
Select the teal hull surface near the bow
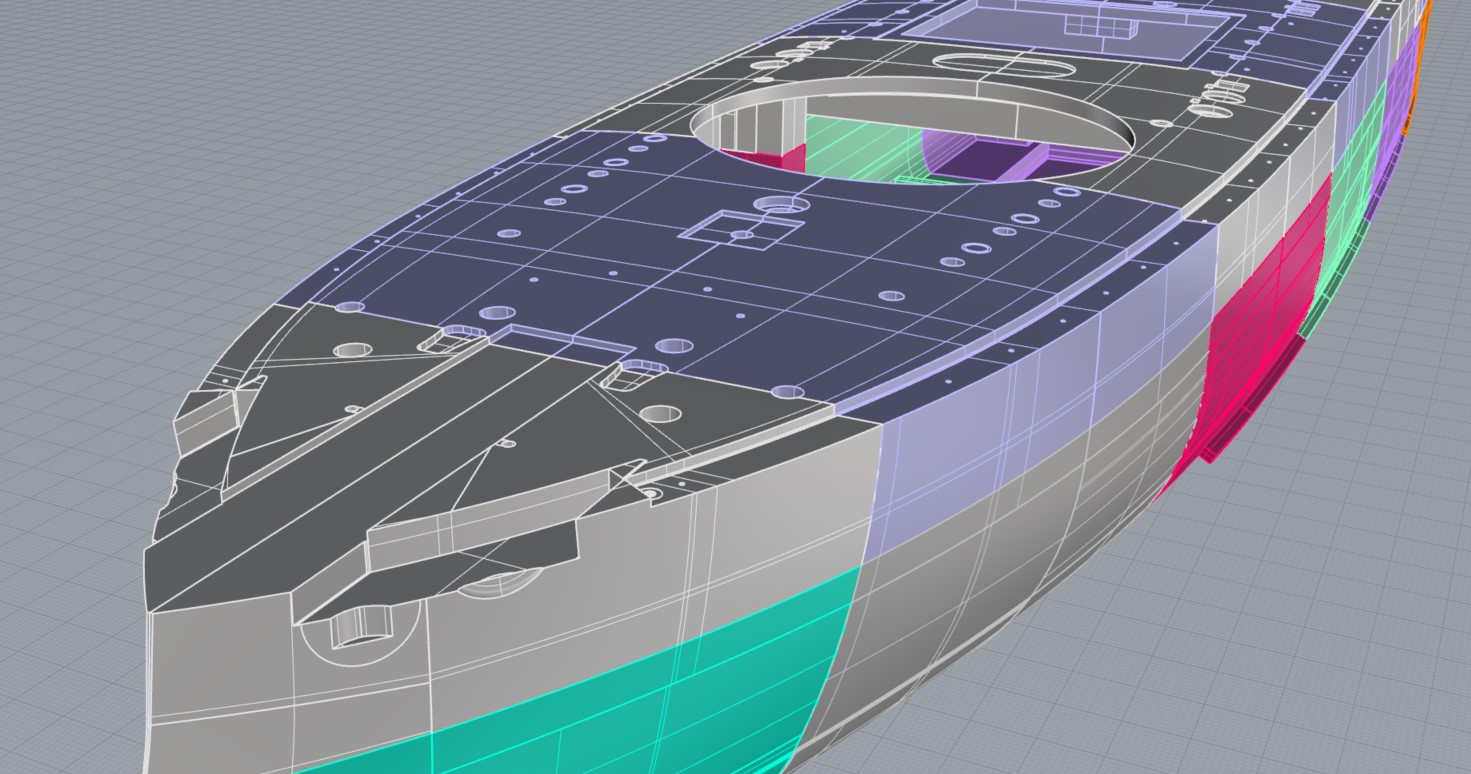(600, 680)
